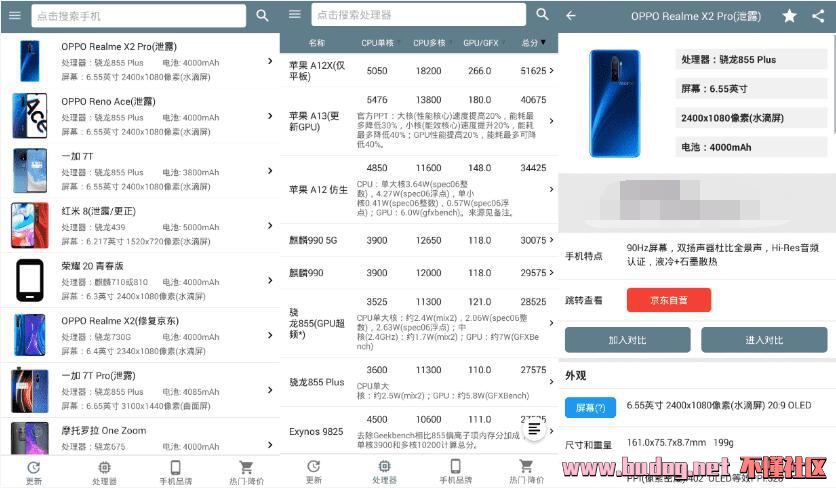
Task: Tap search magnifier beside processor search field
Action: pos(542,14)
